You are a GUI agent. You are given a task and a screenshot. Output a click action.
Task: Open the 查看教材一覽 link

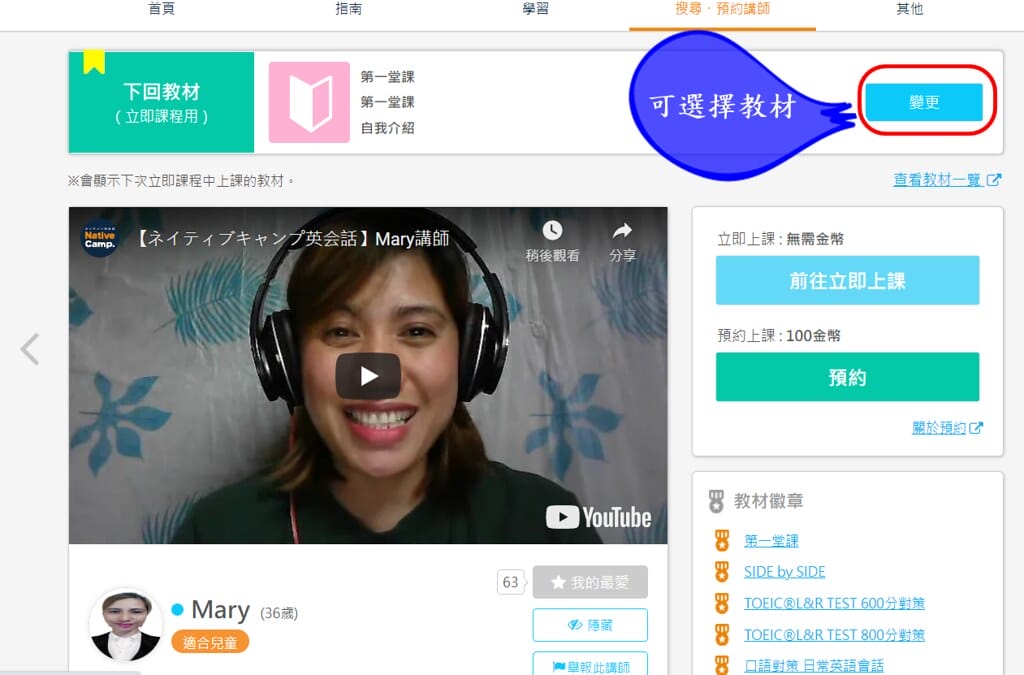[x=937, y=180]
